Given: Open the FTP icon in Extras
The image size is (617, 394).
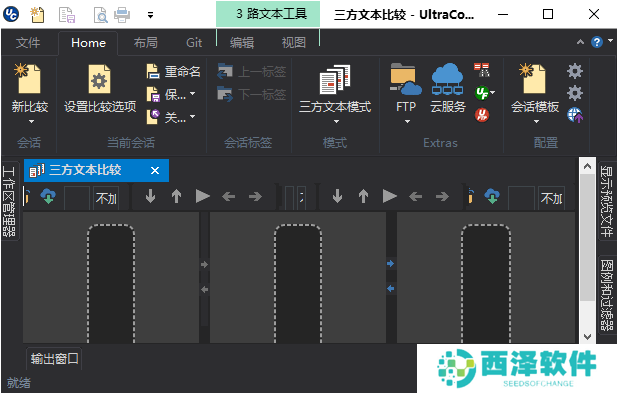Looking at the screenshot, I should point(405,79).
